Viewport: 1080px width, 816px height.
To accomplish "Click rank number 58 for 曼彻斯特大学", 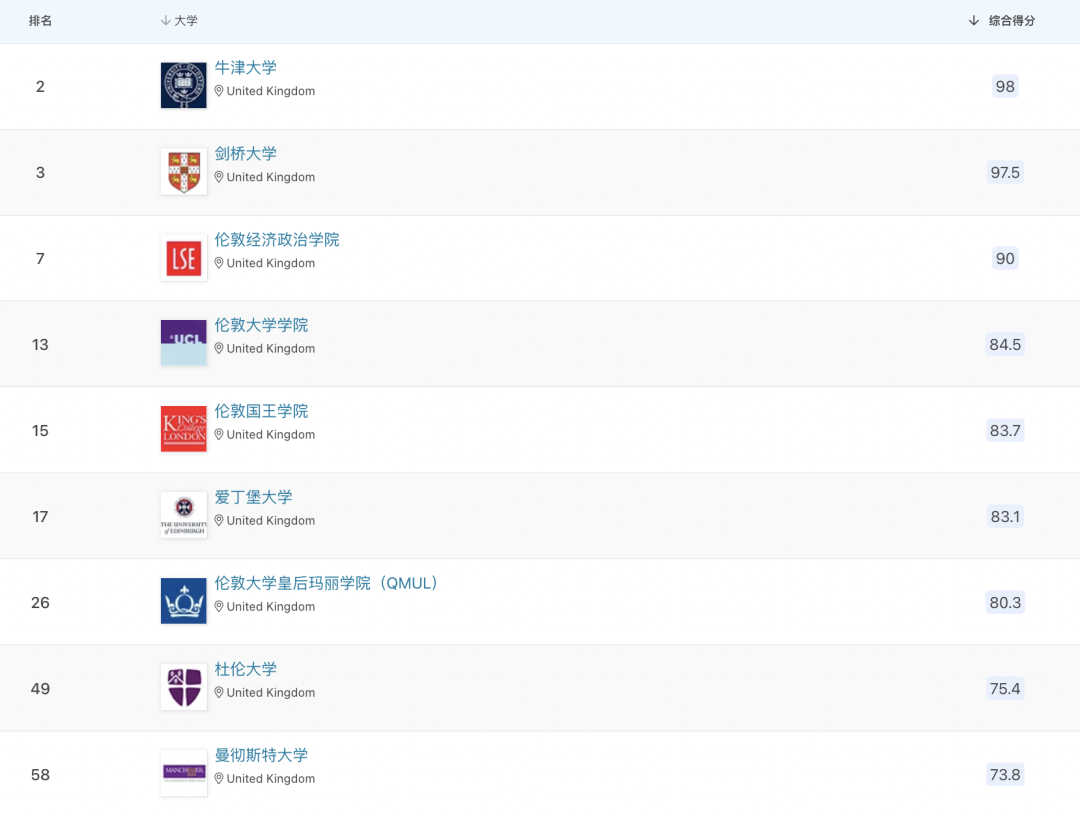I will point(40,775).
